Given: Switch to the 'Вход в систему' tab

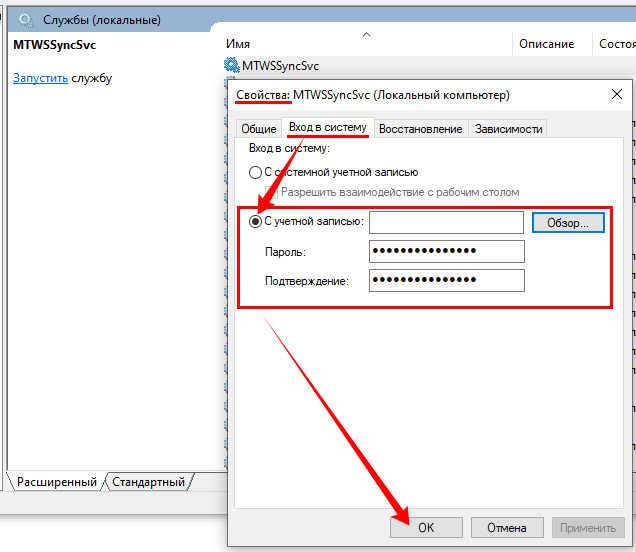Looking at the screenshot, I should (x=327, y=128).
